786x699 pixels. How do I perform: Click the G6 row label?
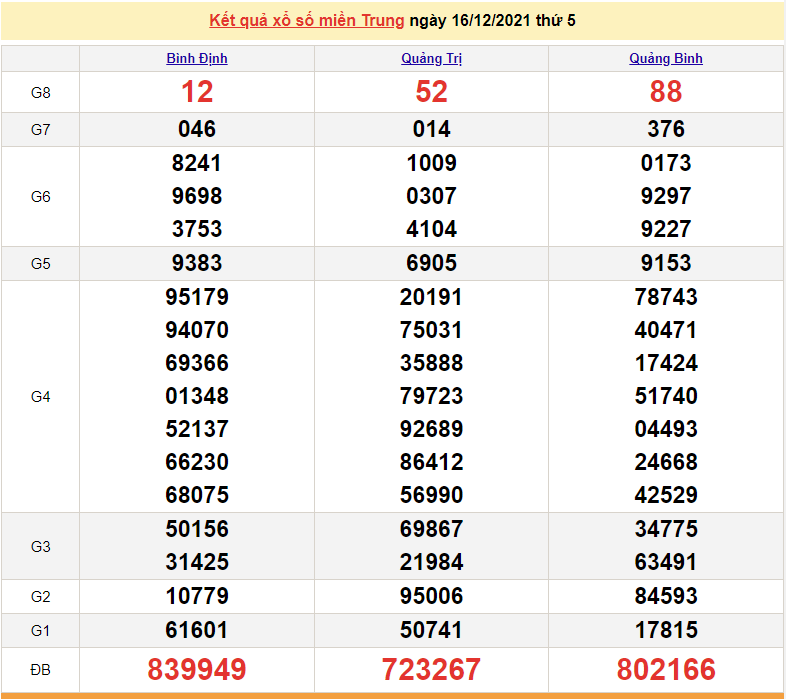coord(40,197)
